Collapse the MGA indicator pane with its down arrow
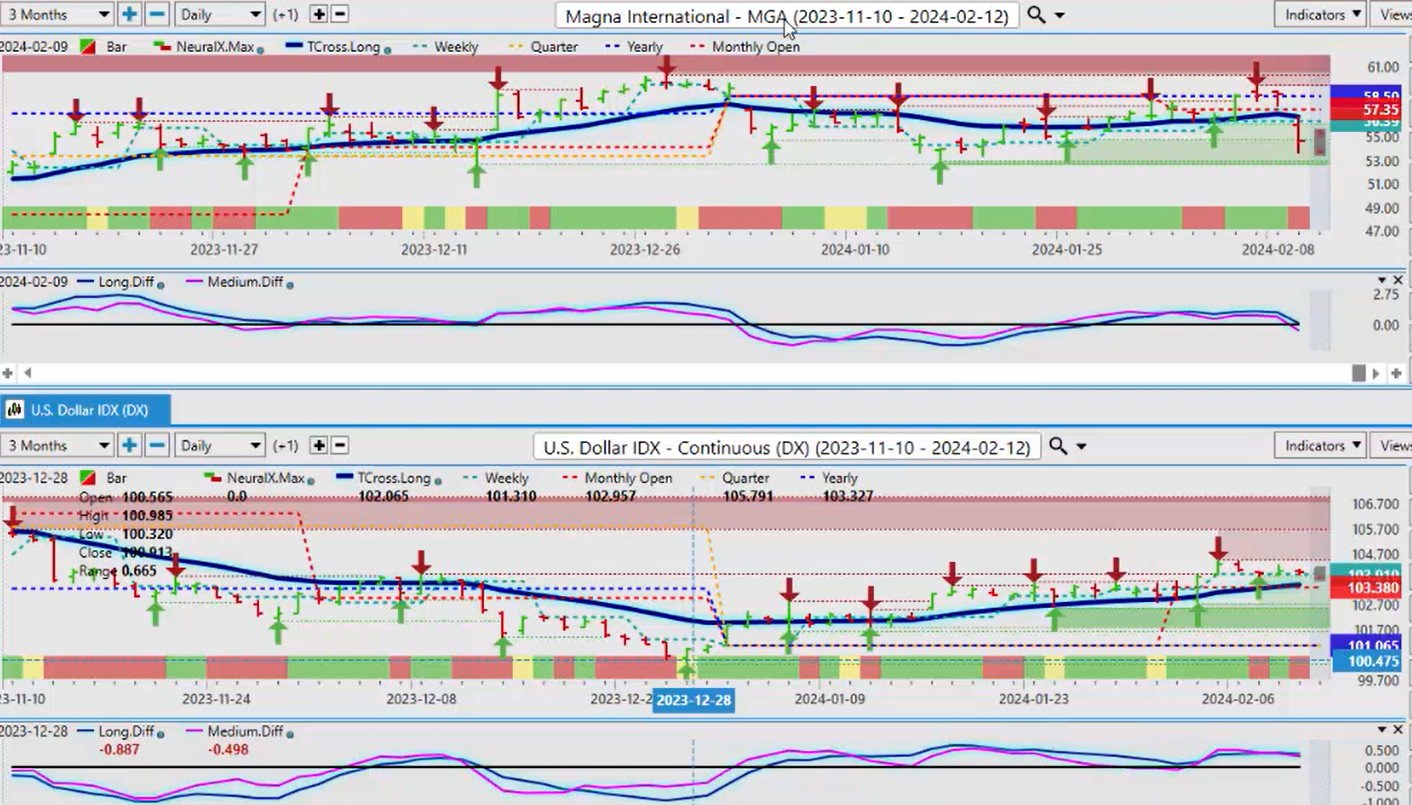The height and width of the screenshot is (805, 1412). coord(1383,280)
